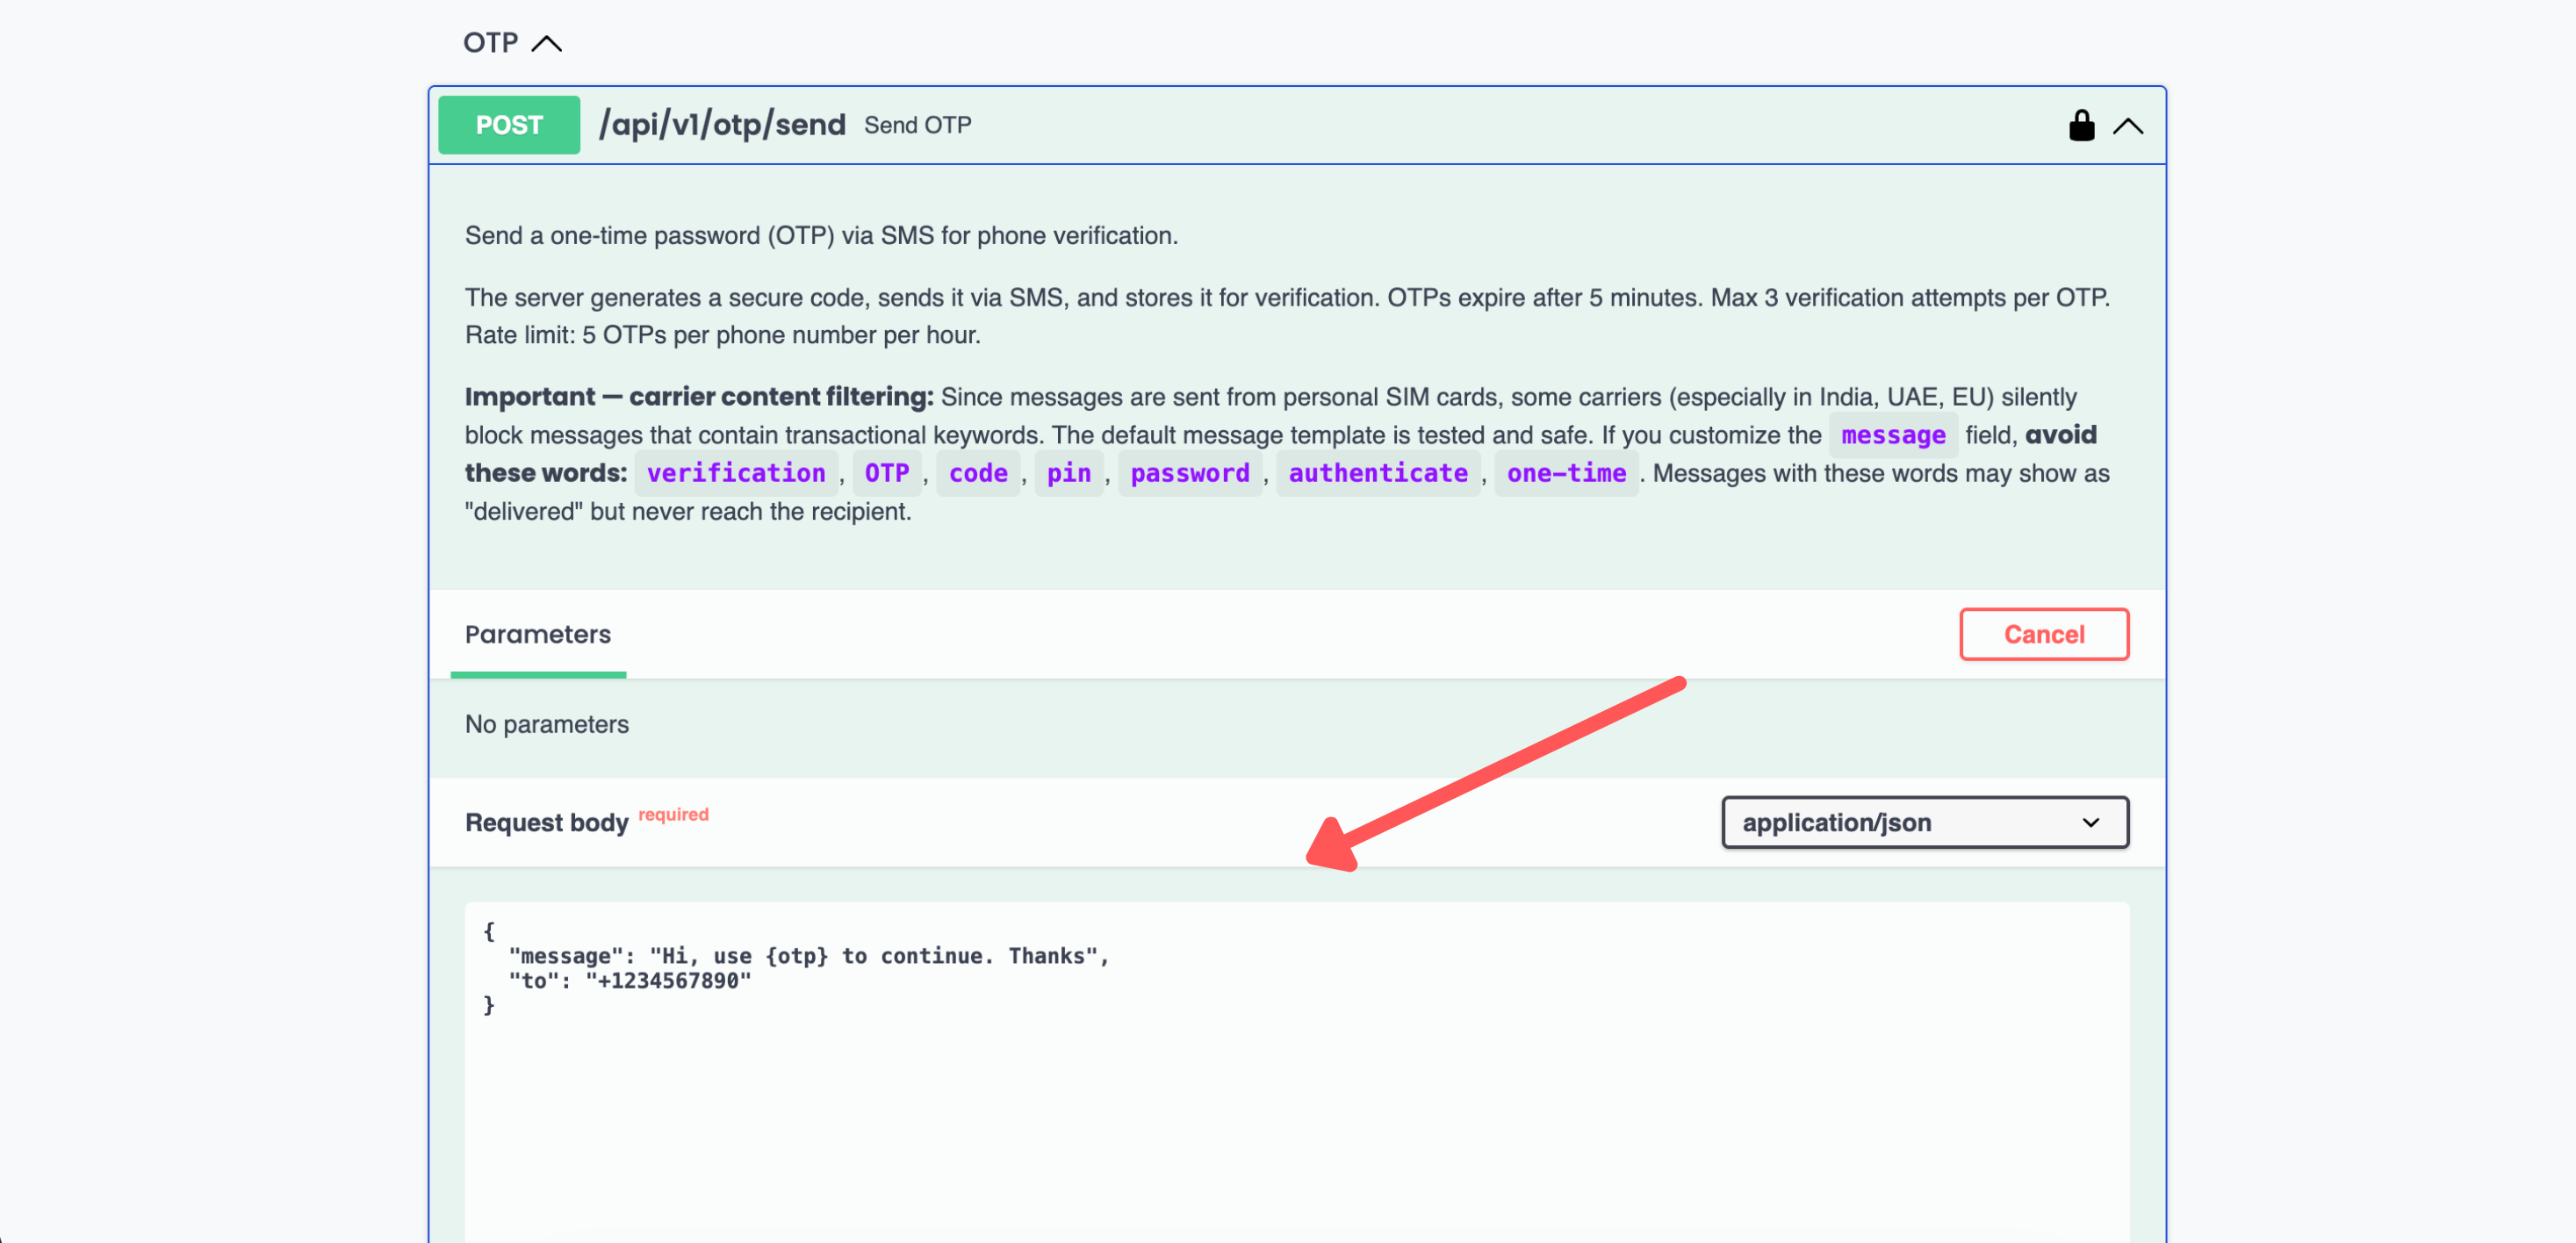Select the password keyword badge
Viewport: 2576px width, 1243px height.
tap(1189, 473)
